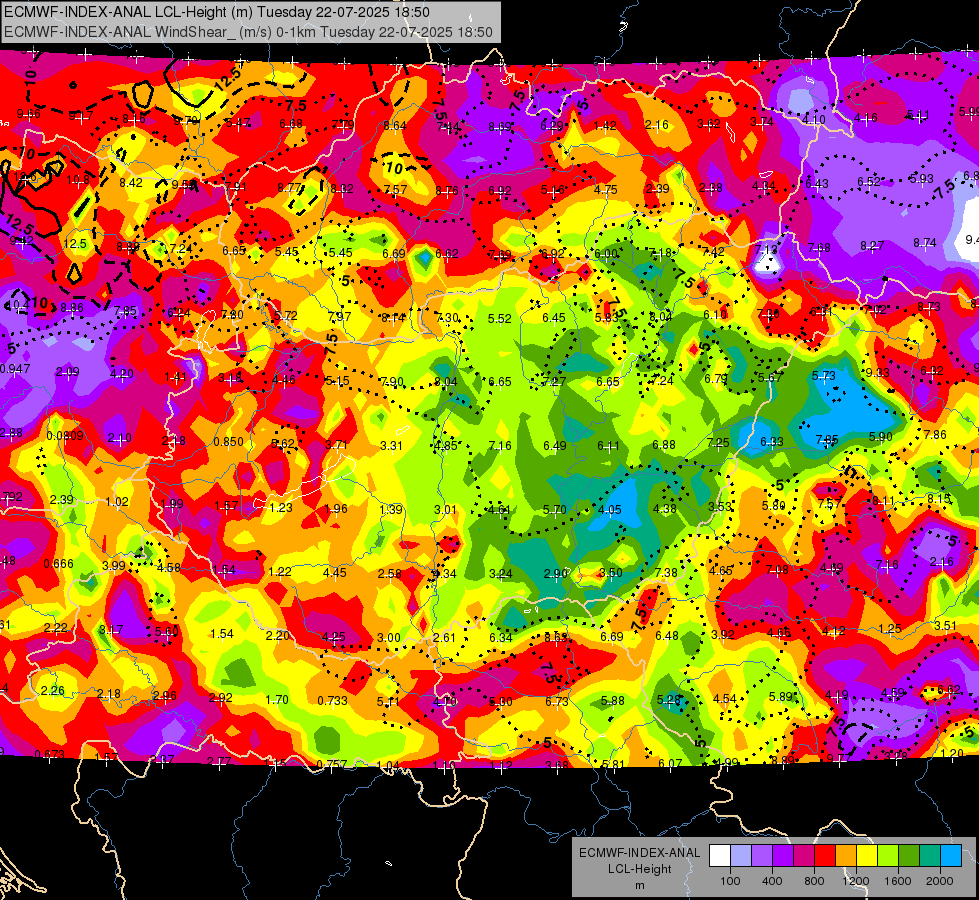
Task: Click the wind shear value 3.31
Action: pos(391,446)
